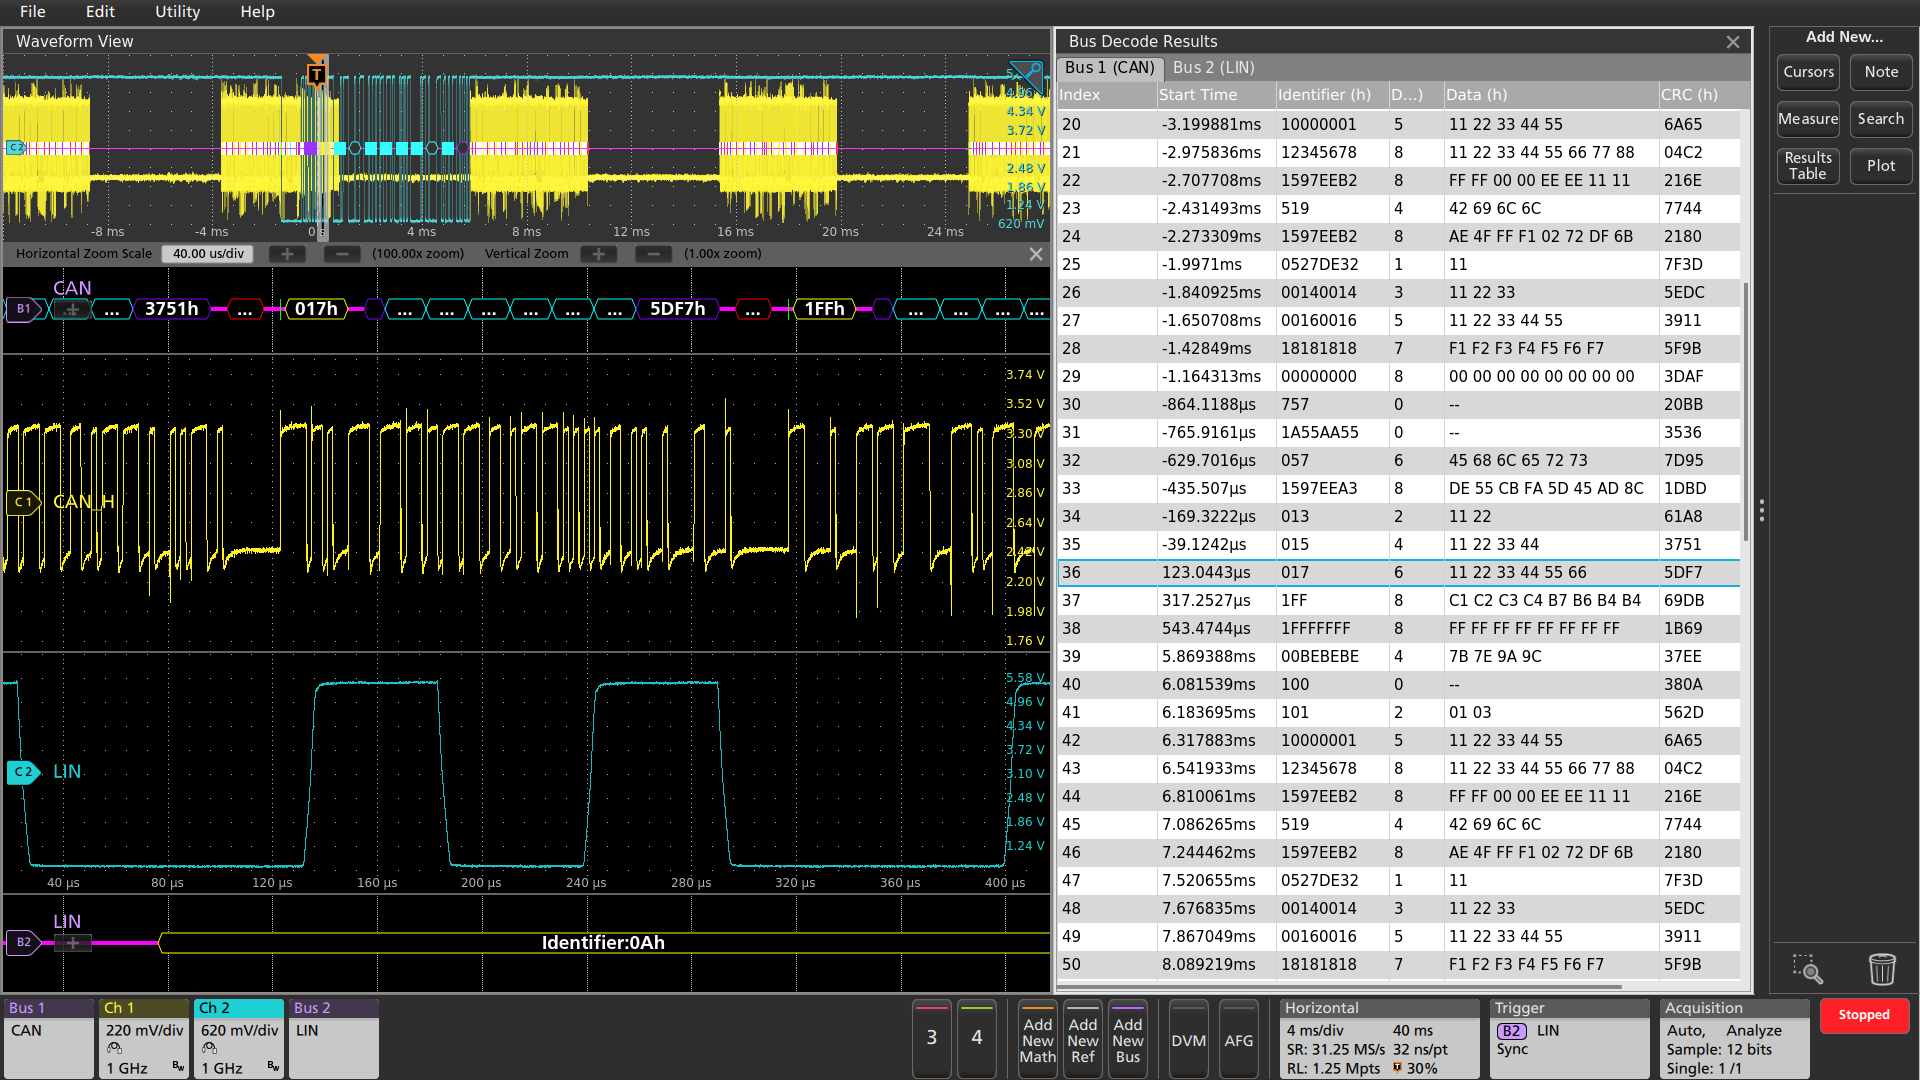
Task: Expand the CAN bus plus expander
Action: click(72, 310)
